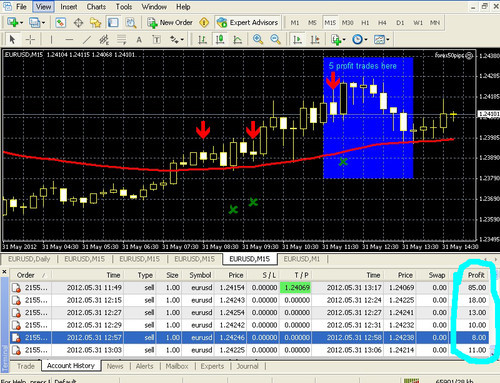Viewport: 500px width, 383px height.
Task: Switch chart to Candlesticks type
Action: pos(220,40)
